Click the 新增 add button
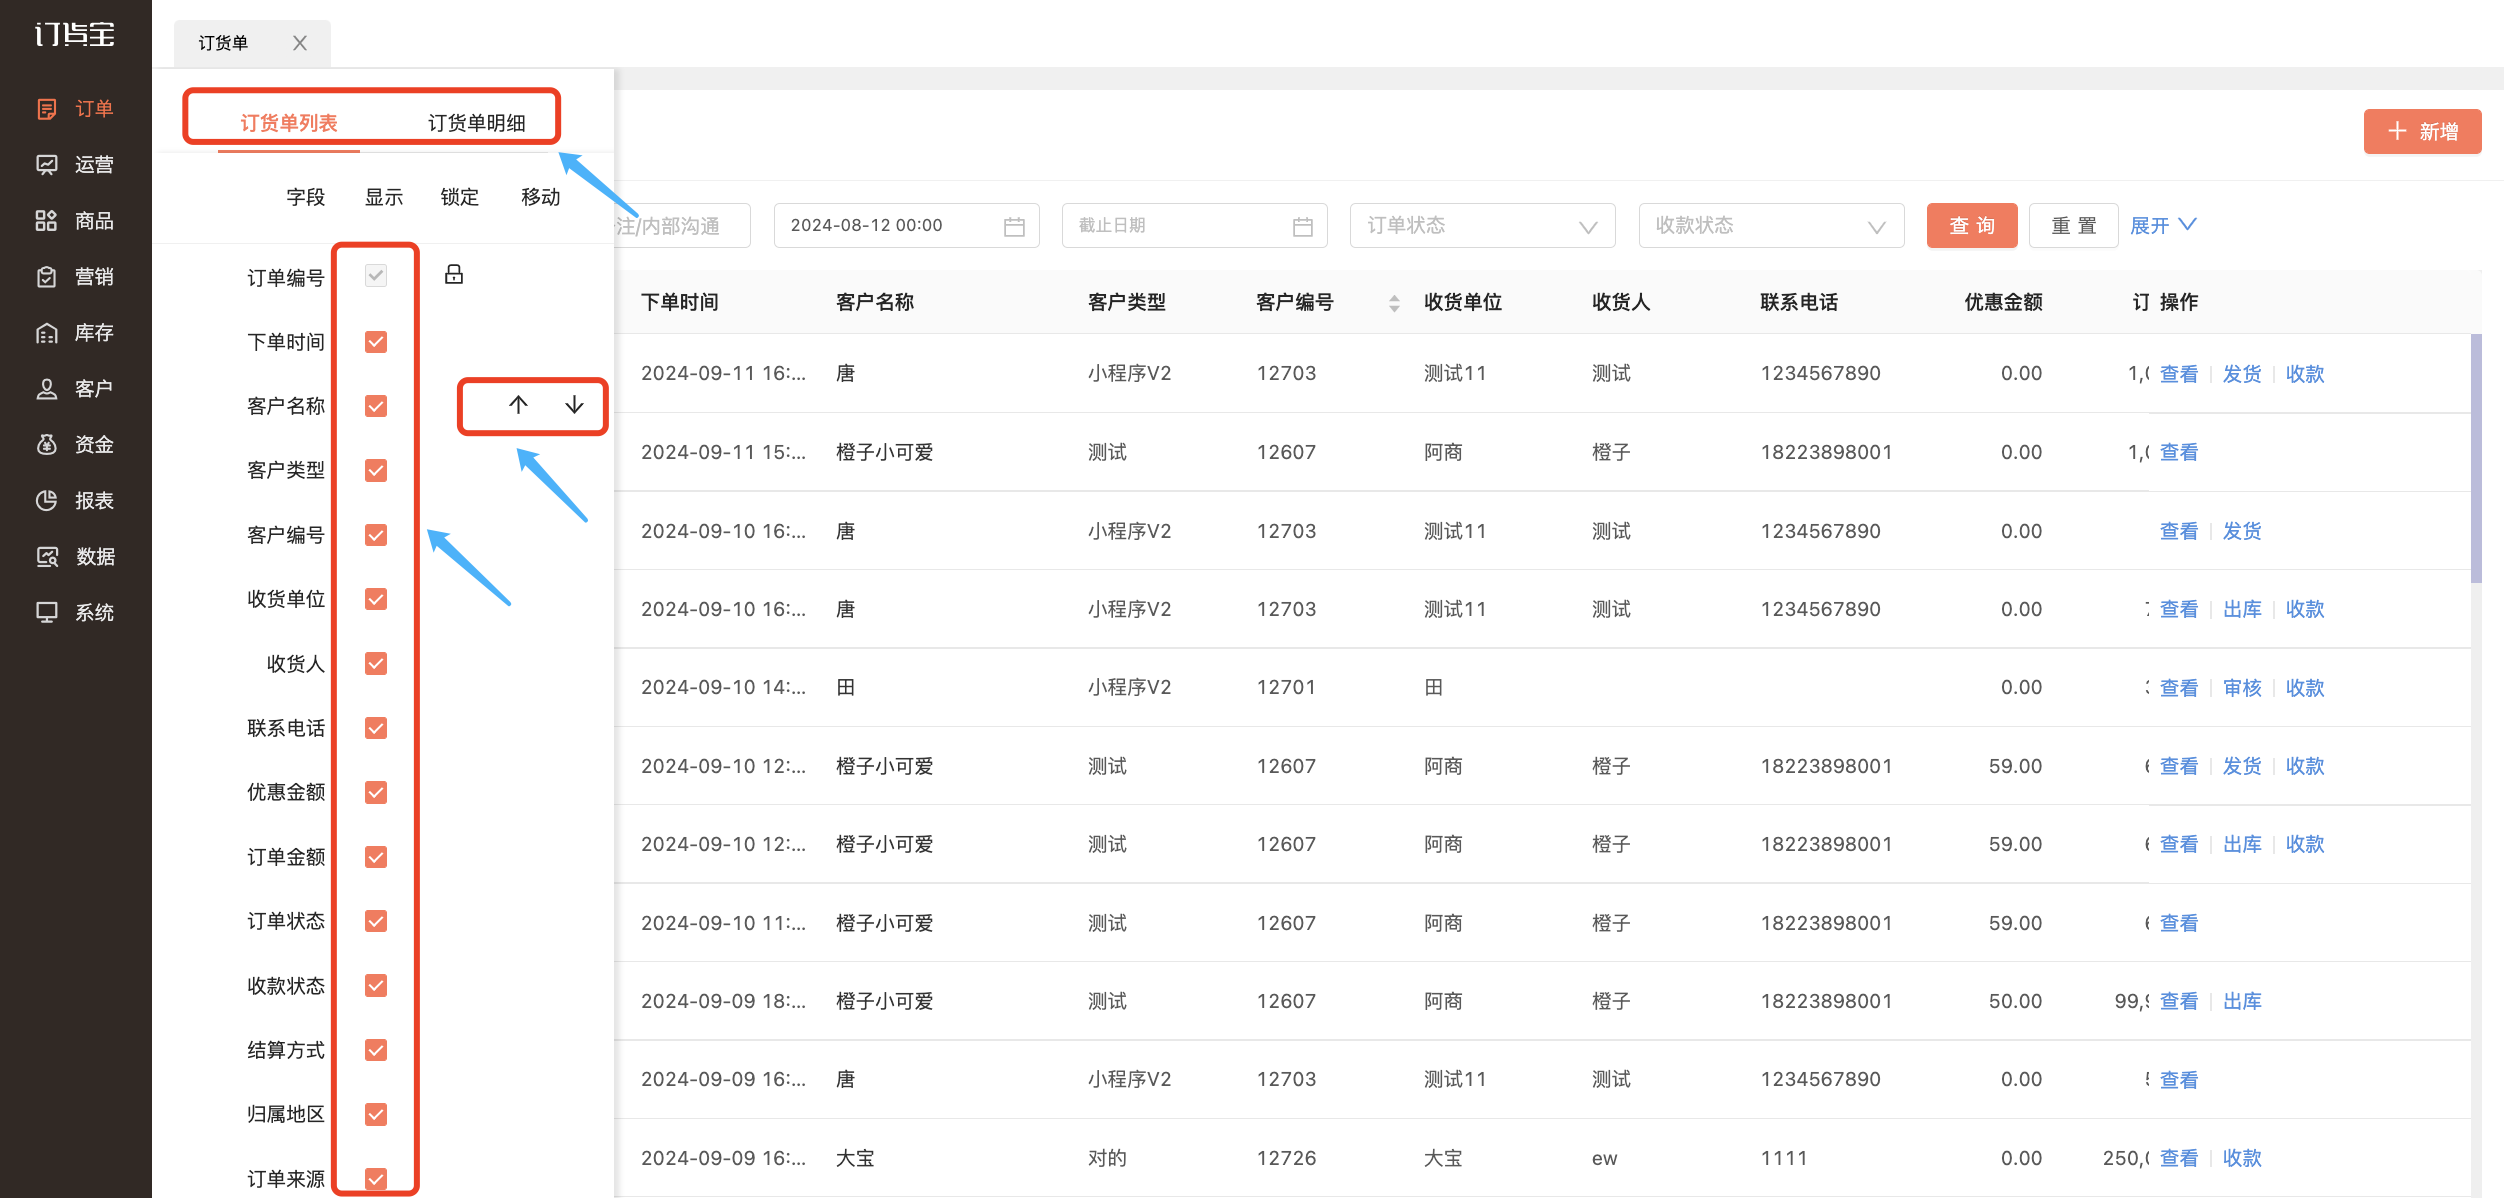Screen dimensions: 2504x1198 pos(2422,131)
